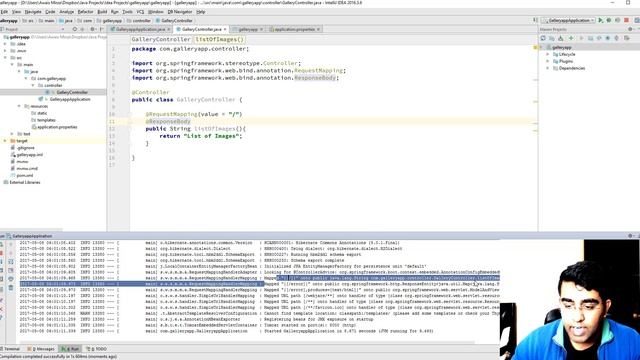Select application.properties in project tree
This screenshot has width=640, height=360.
[x=57, y=127]
